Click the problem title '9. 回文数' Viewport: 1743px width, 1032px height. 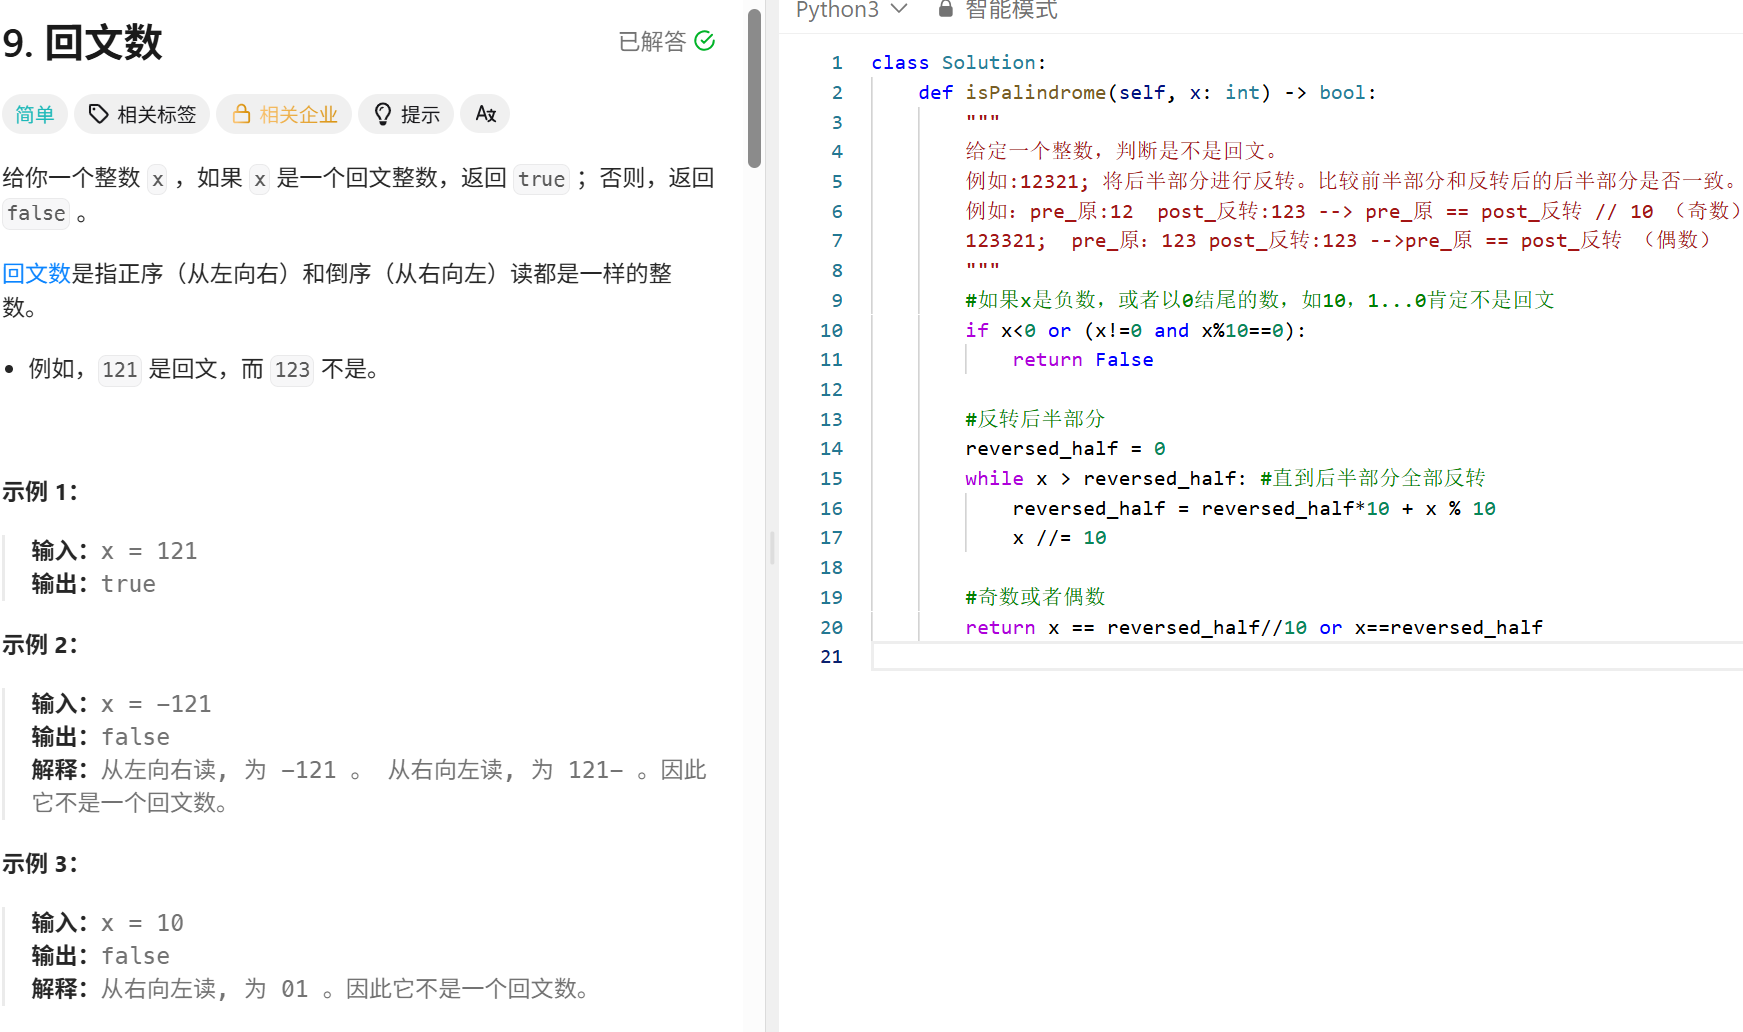[82, 43]
